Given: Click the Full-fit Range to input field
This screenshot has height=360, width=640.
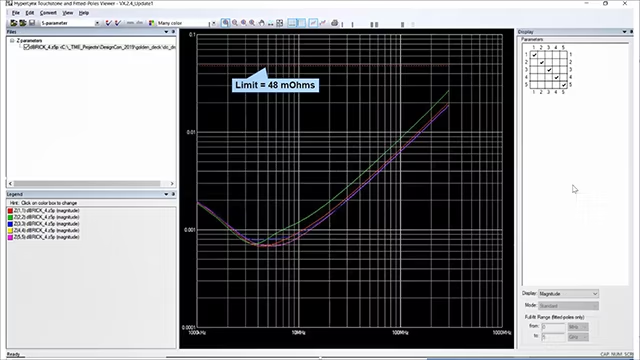Looking at the screenshot, I should tap(553, 337).
